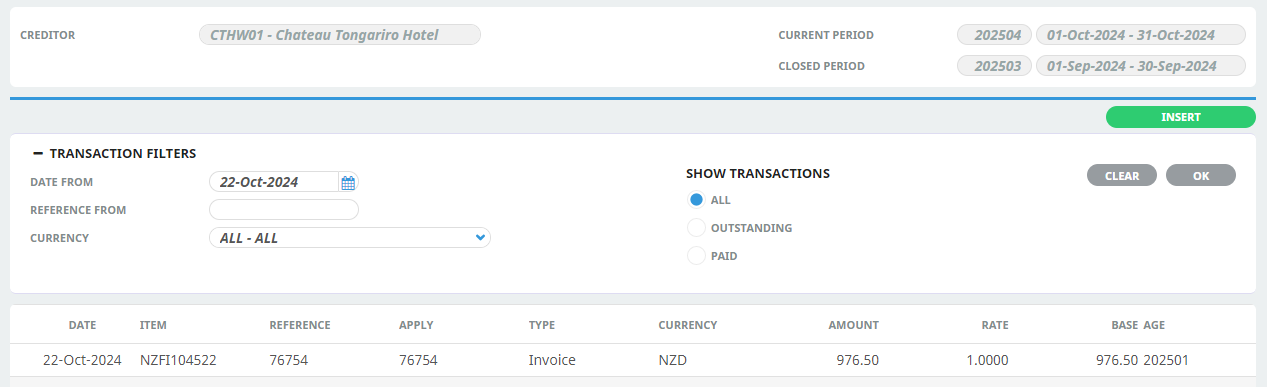The image size is (1267, 387).
Task: Select the invoice row NZFI104522
Action: click(632, 360)
